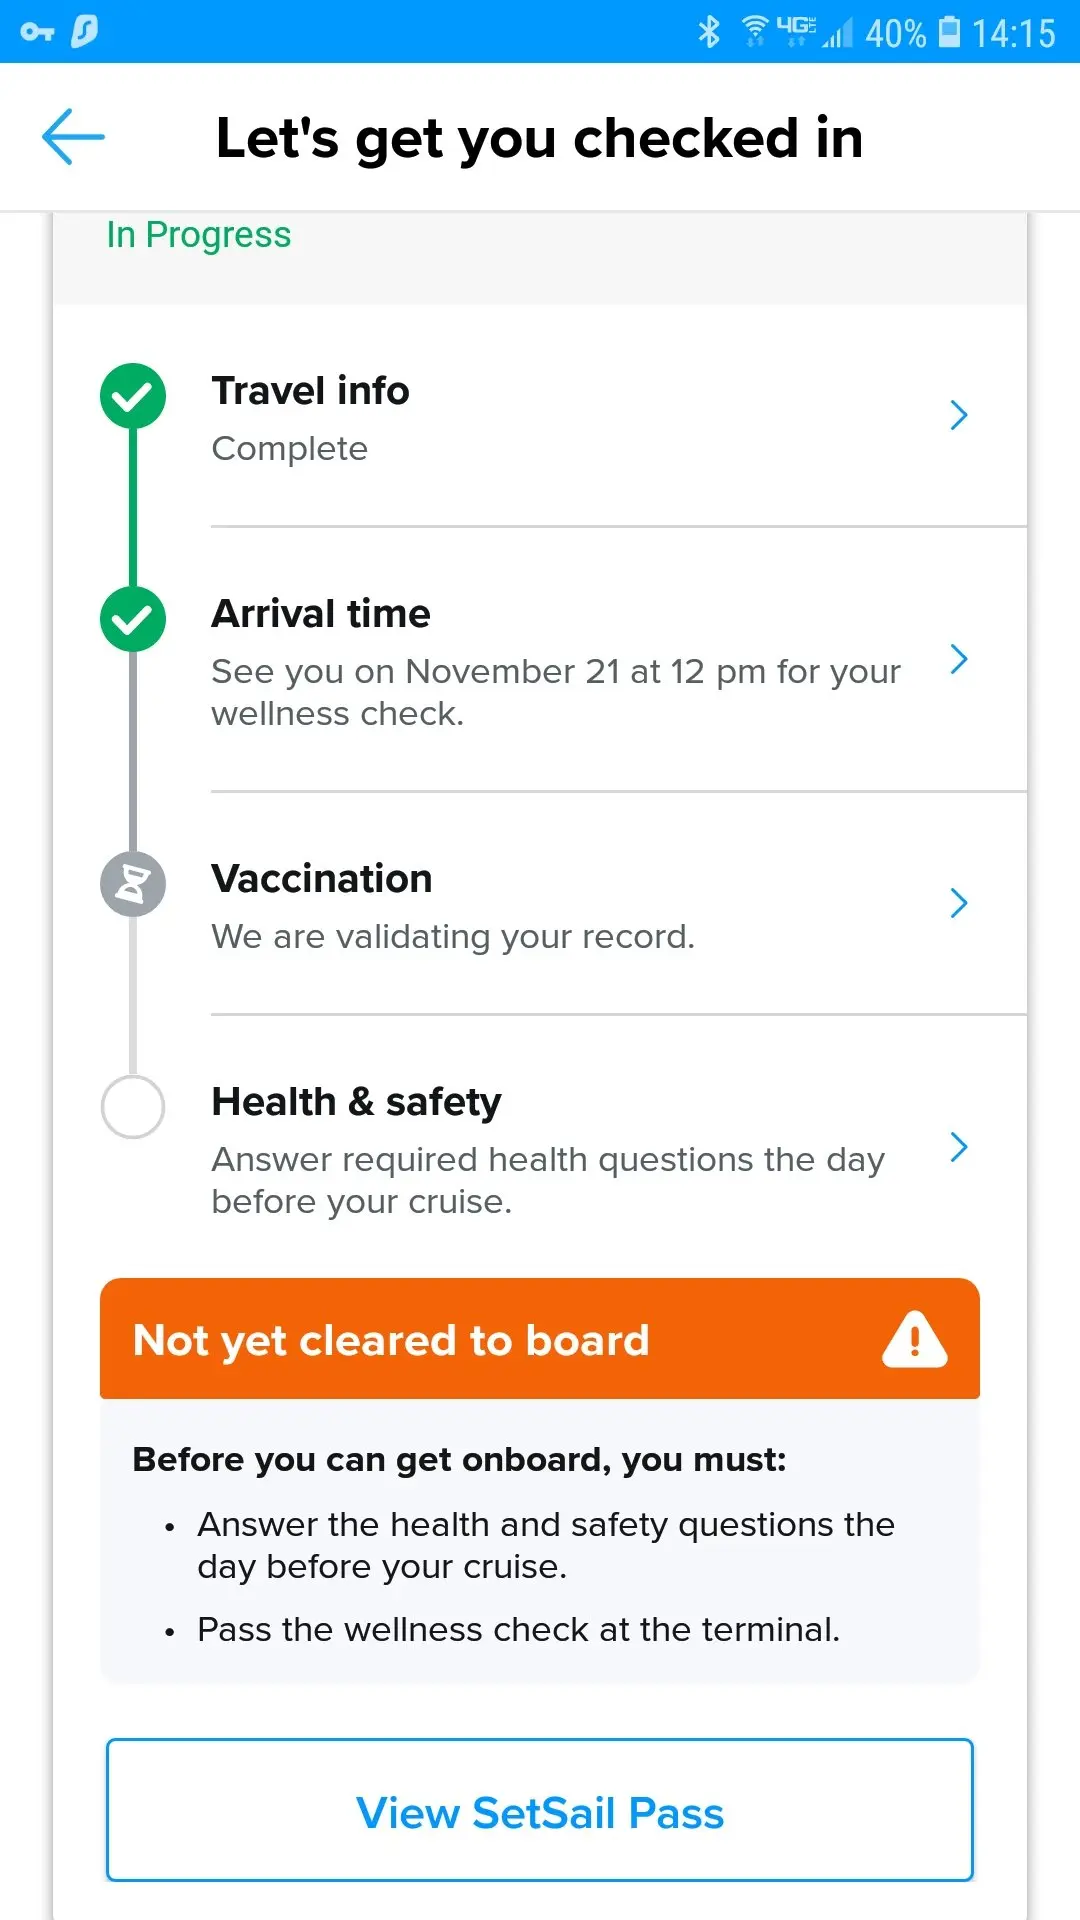Select the empty Health & safety circle
The height and width of the screenshot is (1920, 1080).
click(x=133, y=1107)
